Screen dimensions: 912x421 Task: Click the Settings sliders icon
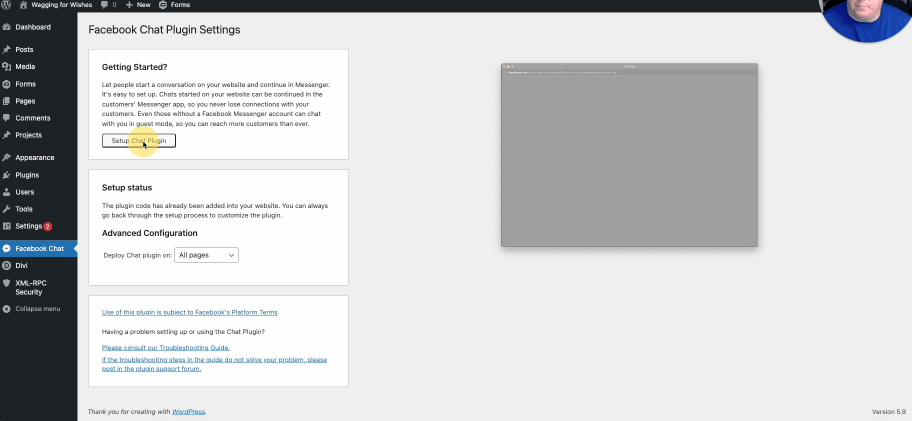coord(6,226)
